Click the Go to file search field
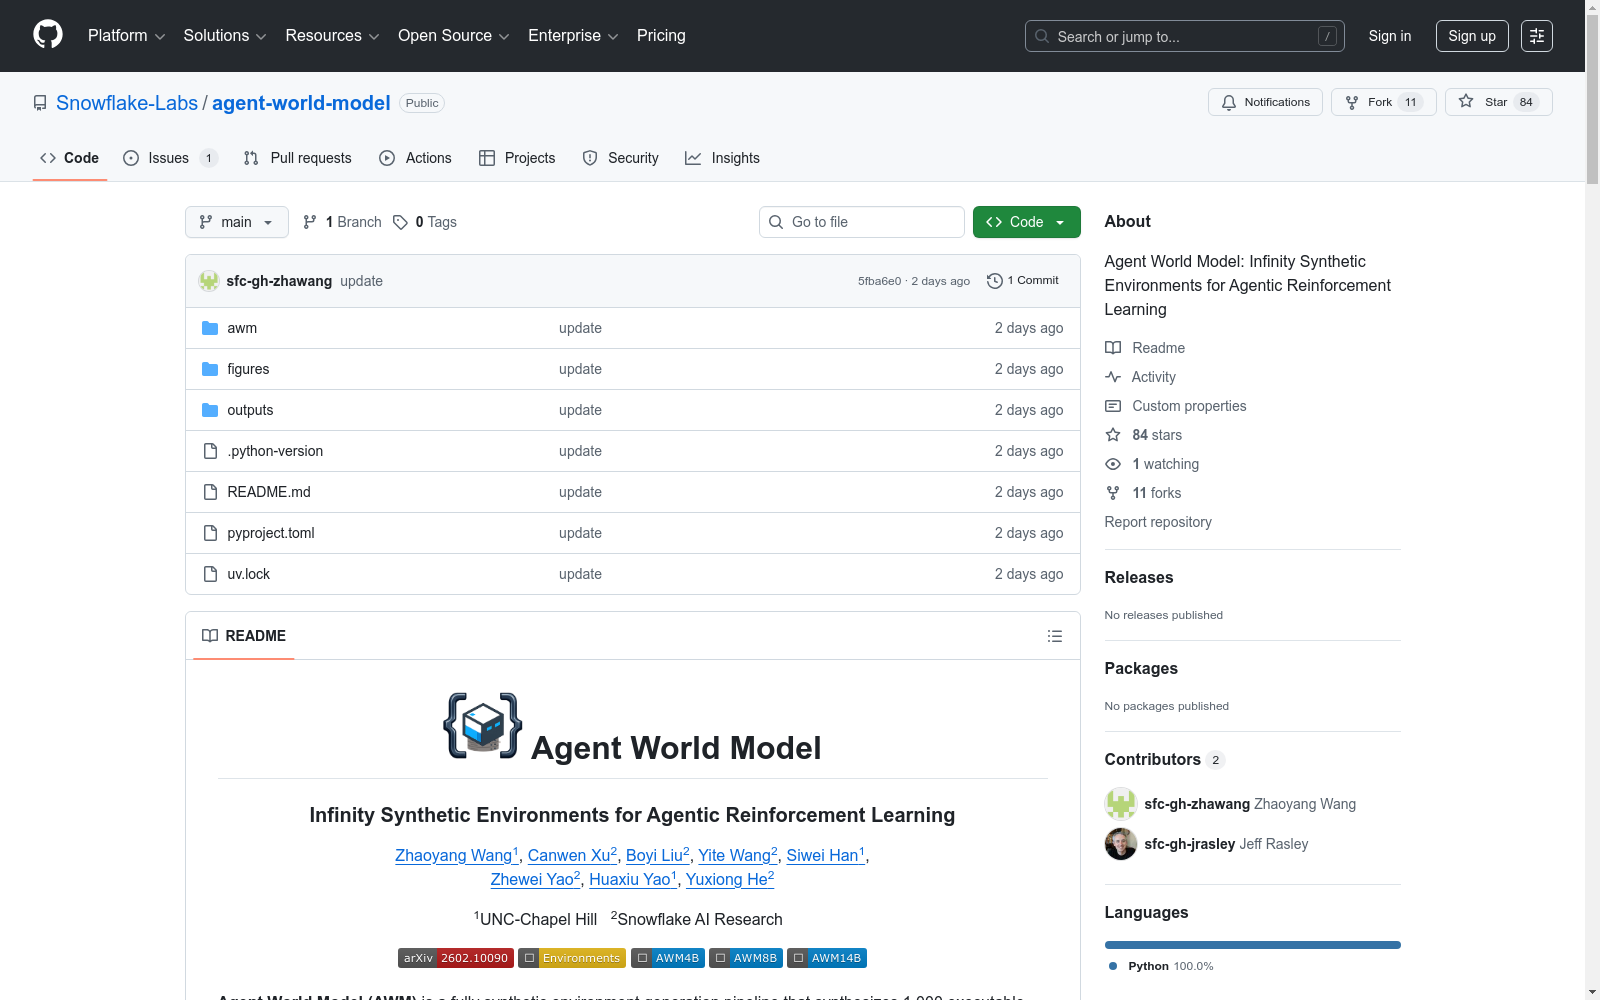The width and height of the screenshot is (1600, 1000). [x=861, y=222]
